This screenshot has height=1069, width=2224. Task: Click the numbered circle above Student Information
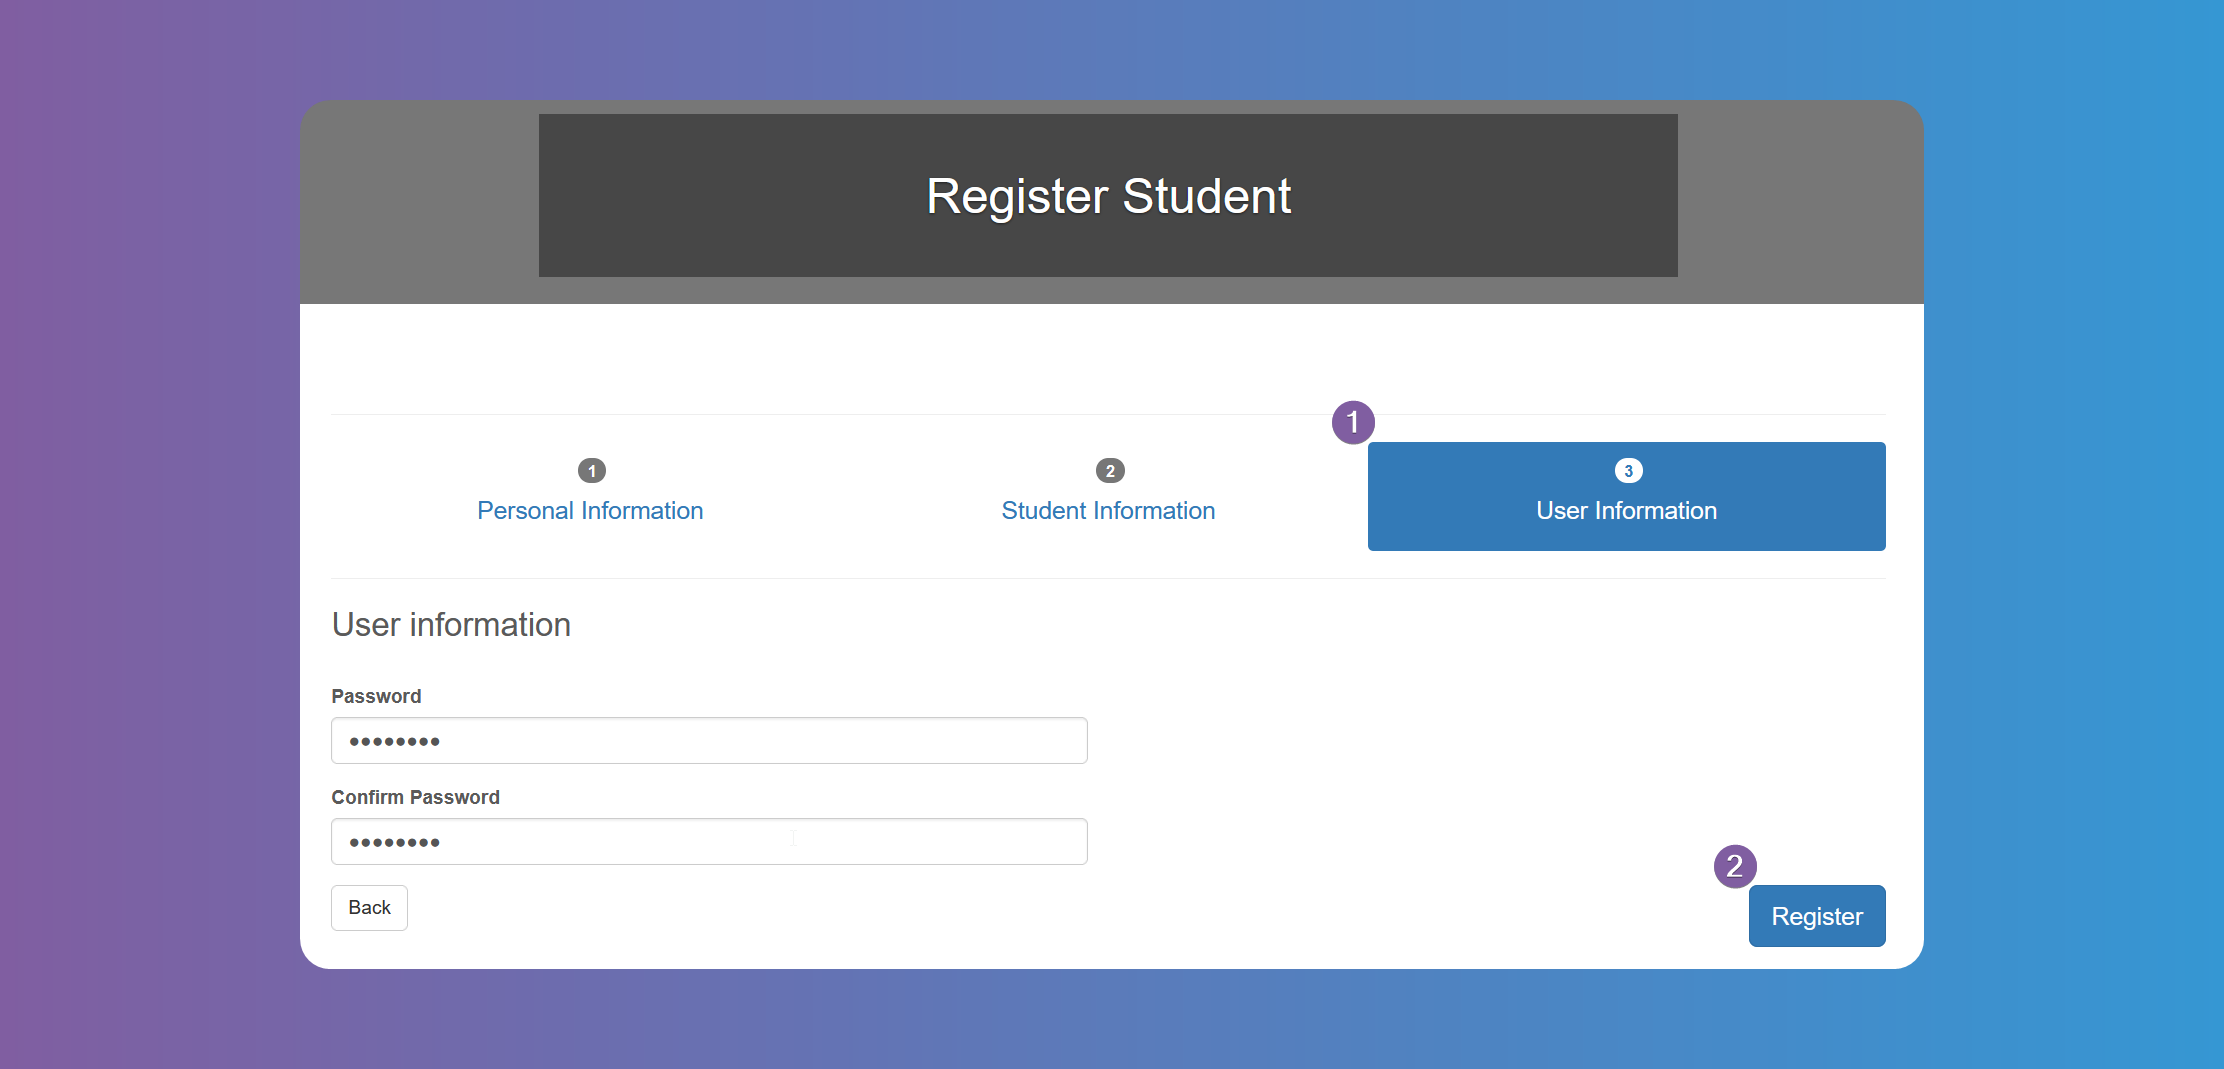pos(1109,470)
